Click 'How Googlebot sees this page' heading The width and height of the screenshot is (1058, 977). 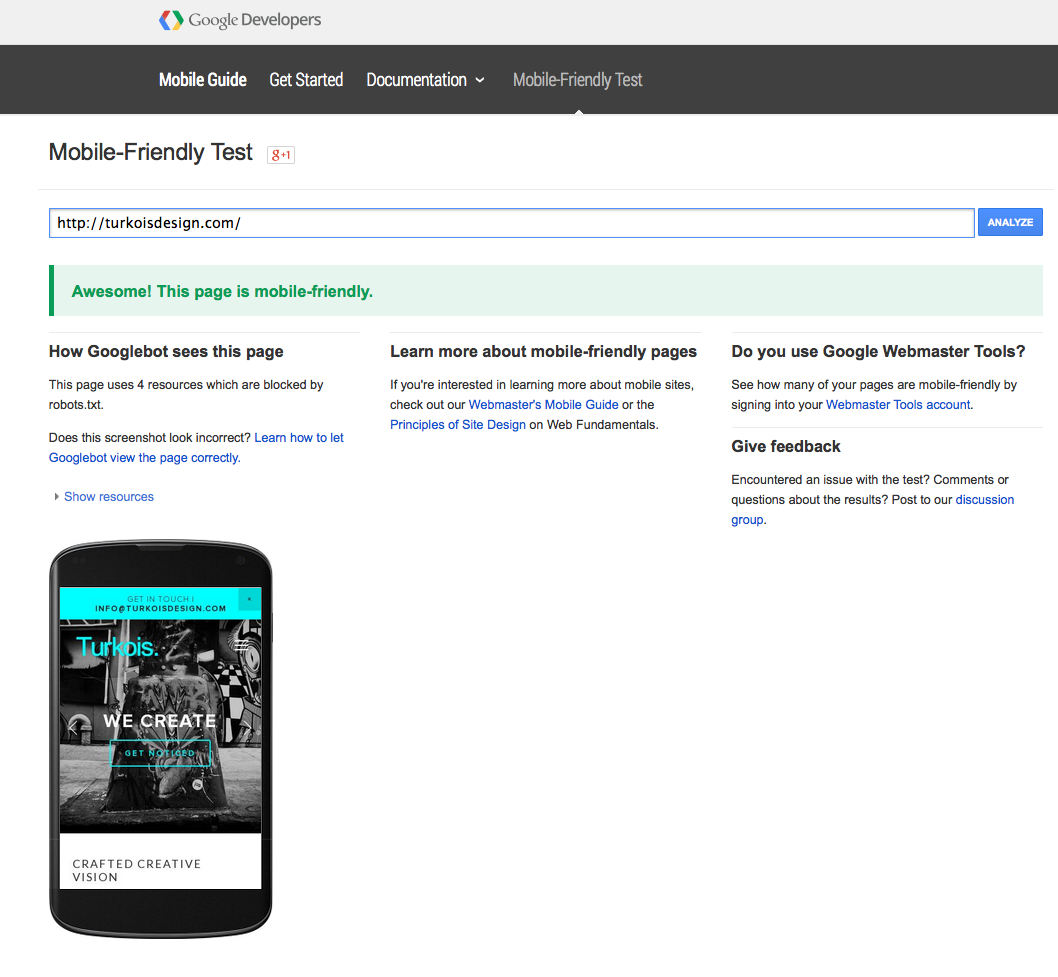pyautogui.click(x=166, y=352)
